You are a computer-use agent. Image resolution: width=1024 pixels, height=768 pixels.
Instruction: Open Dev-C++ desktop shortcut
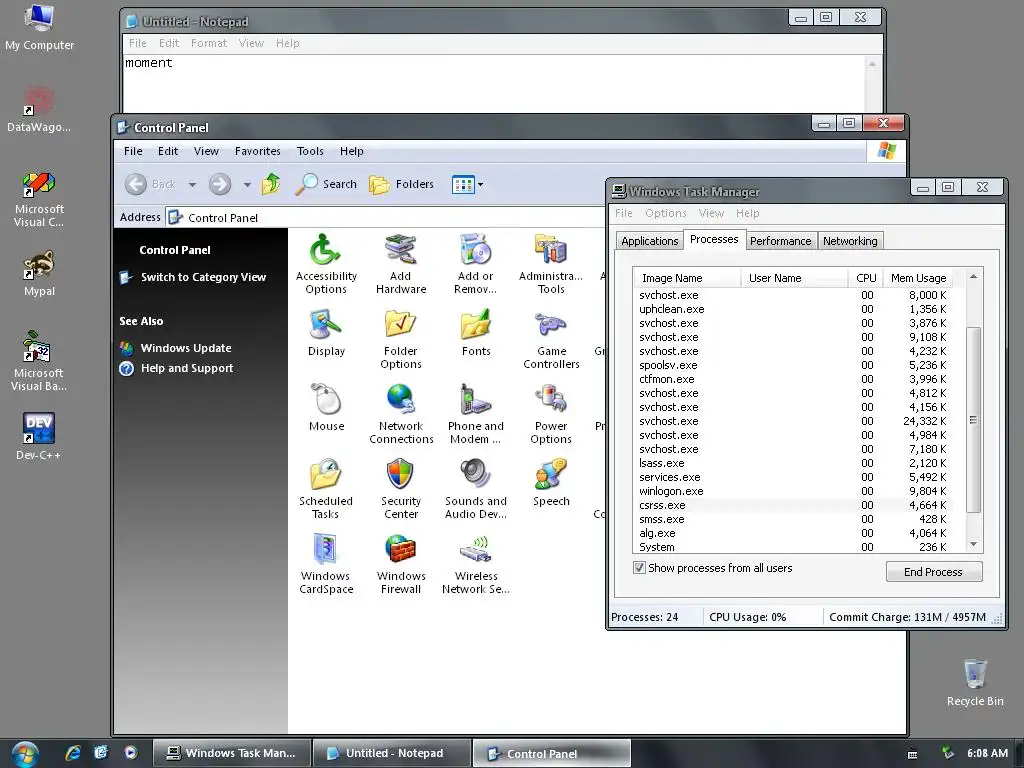click(x=39, y=436)
